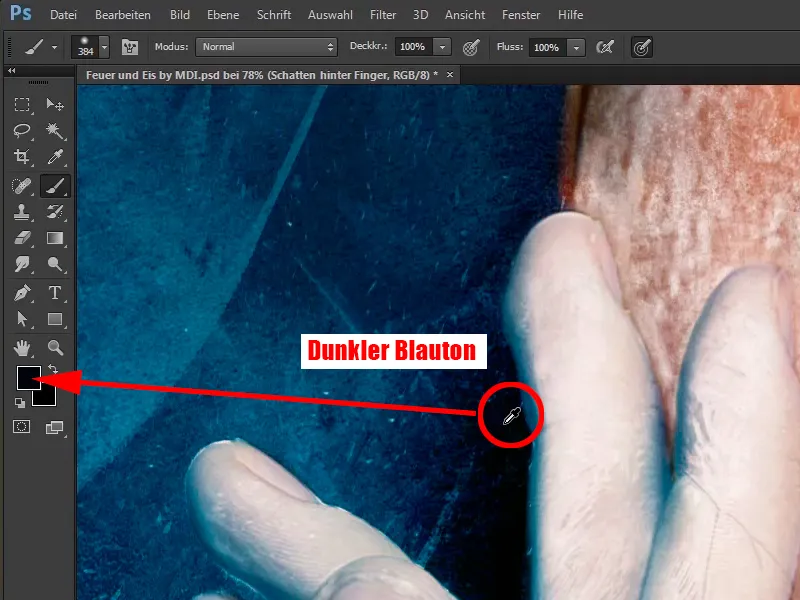Image resolution: width=800 pixels, height=600 pixels.
Task: Reset default foreground and background colors
Action: coord(20,403)
